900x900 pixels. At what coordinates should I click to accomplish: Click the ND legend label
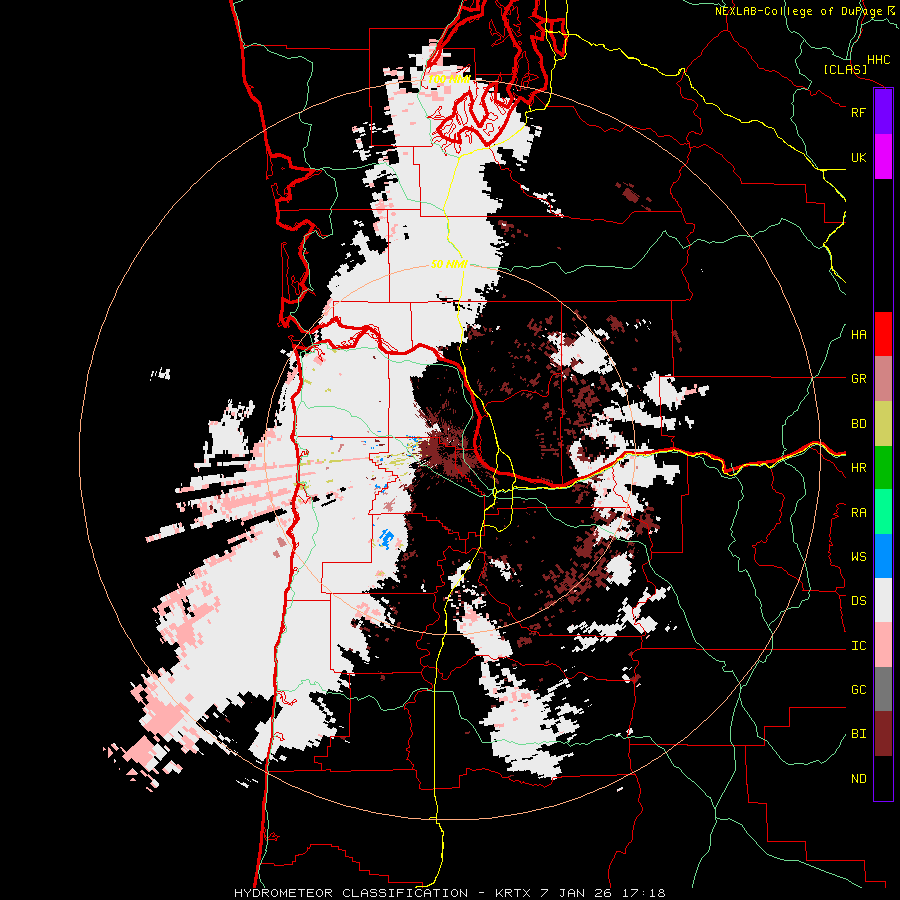click(x=858, y=779)
